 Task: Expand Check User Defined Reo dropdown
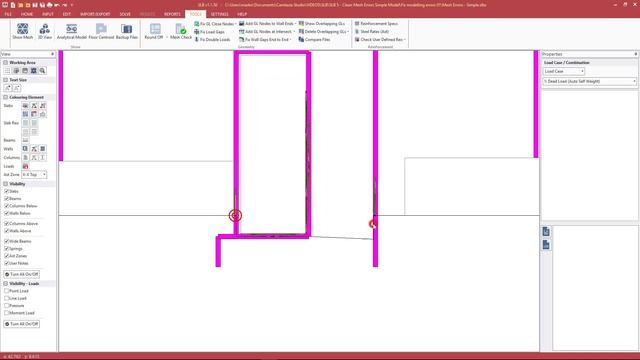[x=405, y=40]
